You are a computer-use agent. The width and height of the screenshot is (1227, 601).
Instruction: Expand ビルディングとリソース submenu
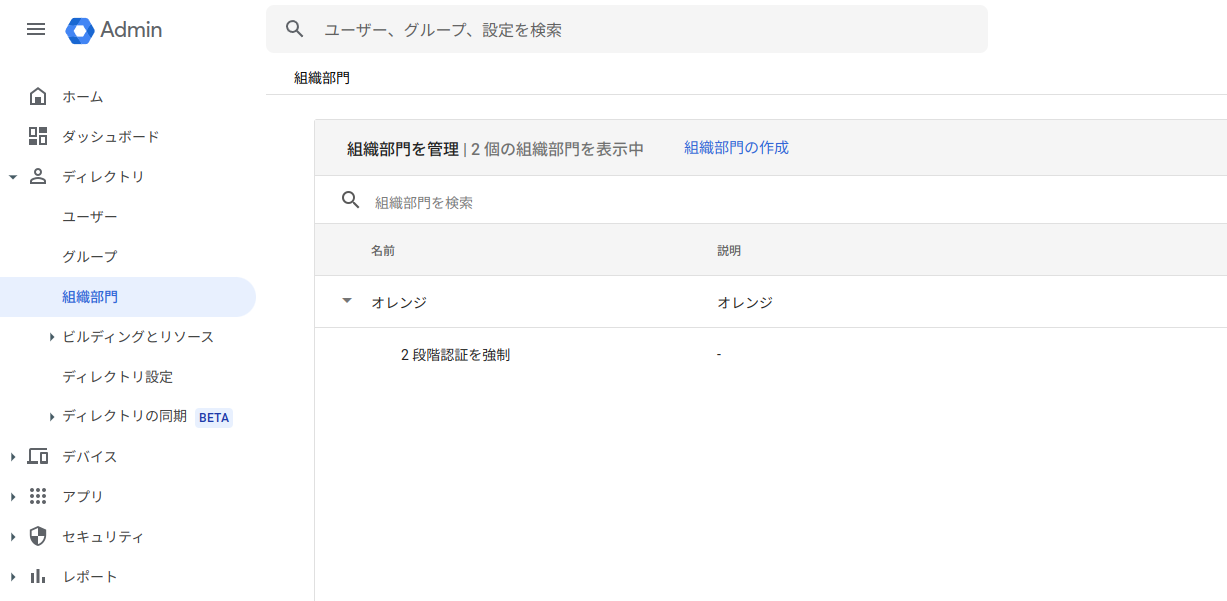51,337
